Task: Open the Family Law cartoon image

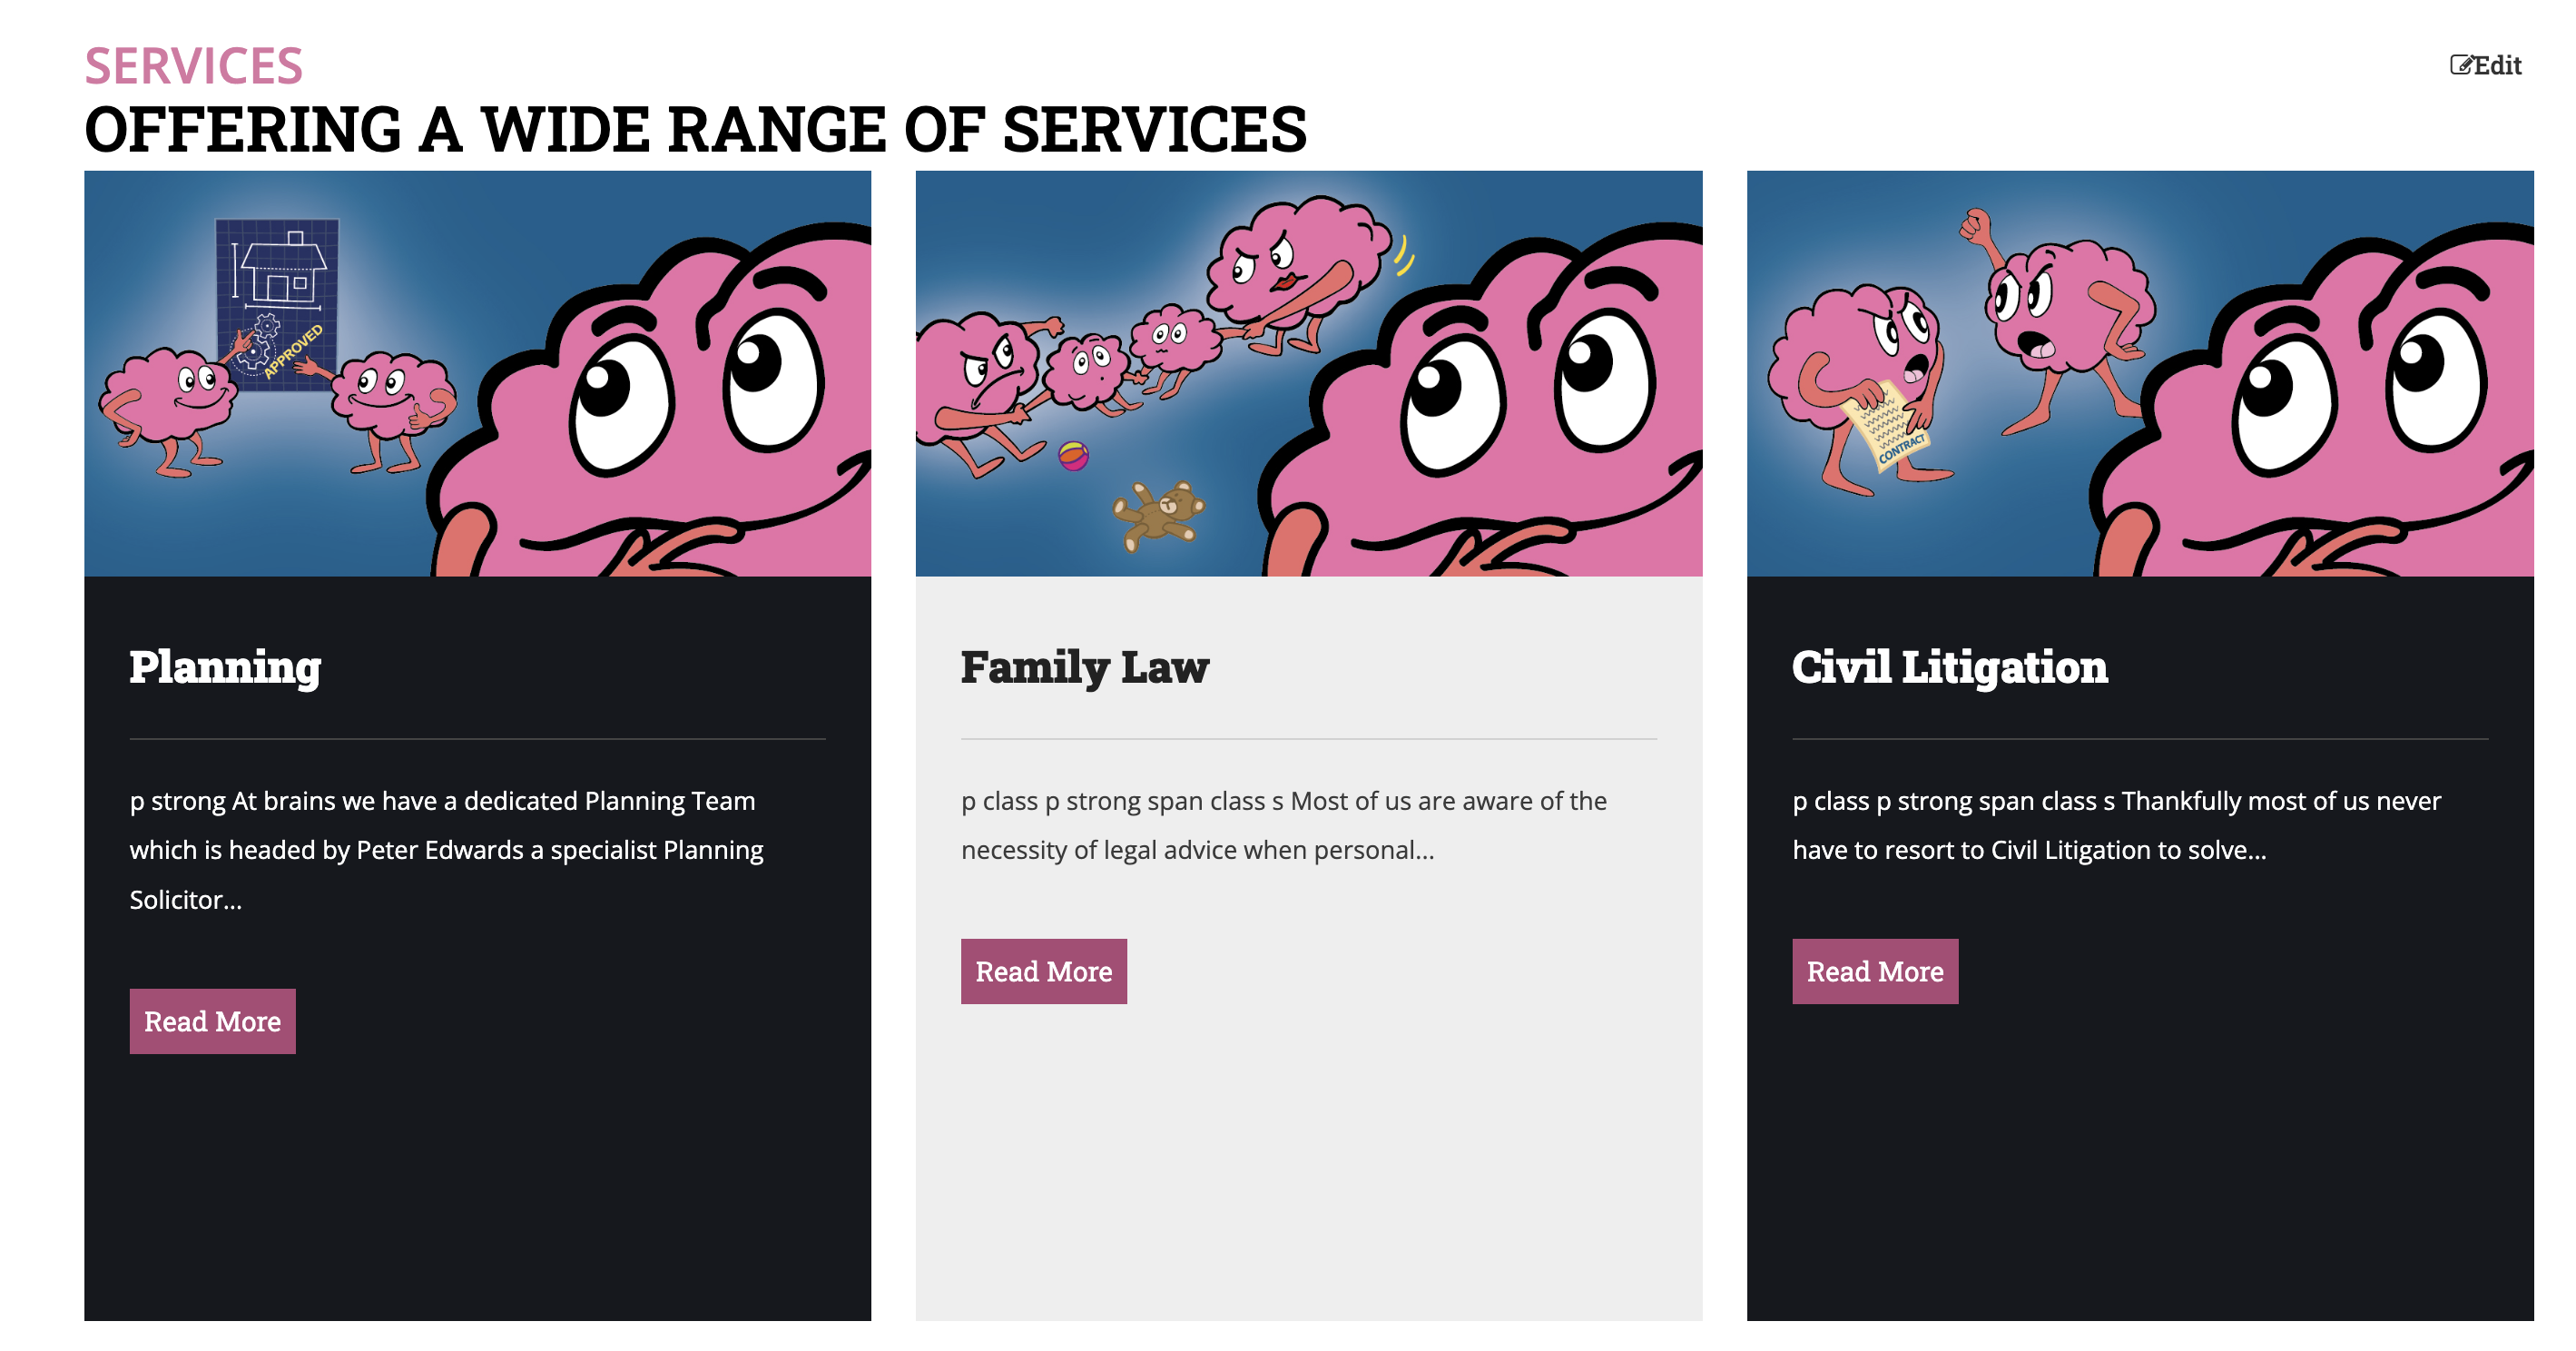Action: coord(1308,373)
